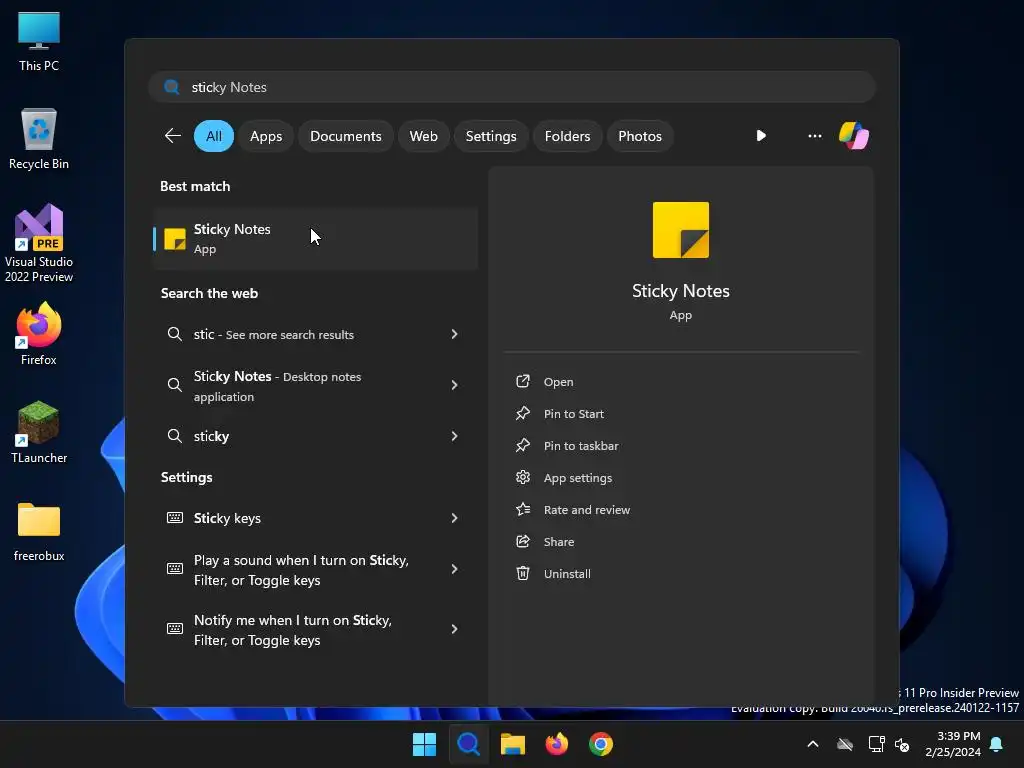Switch to the Documents filter tab

[345, 136]
